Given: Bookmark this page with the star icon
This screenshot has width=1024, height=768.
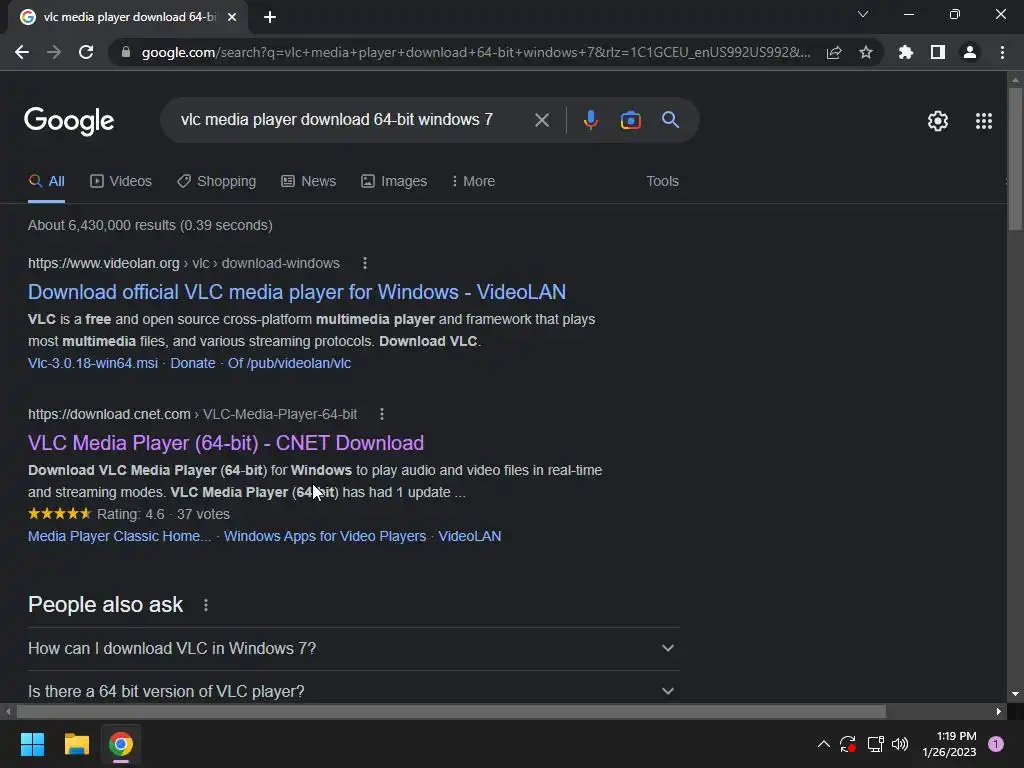Looking at the screenshot, I should coord(866,52).
